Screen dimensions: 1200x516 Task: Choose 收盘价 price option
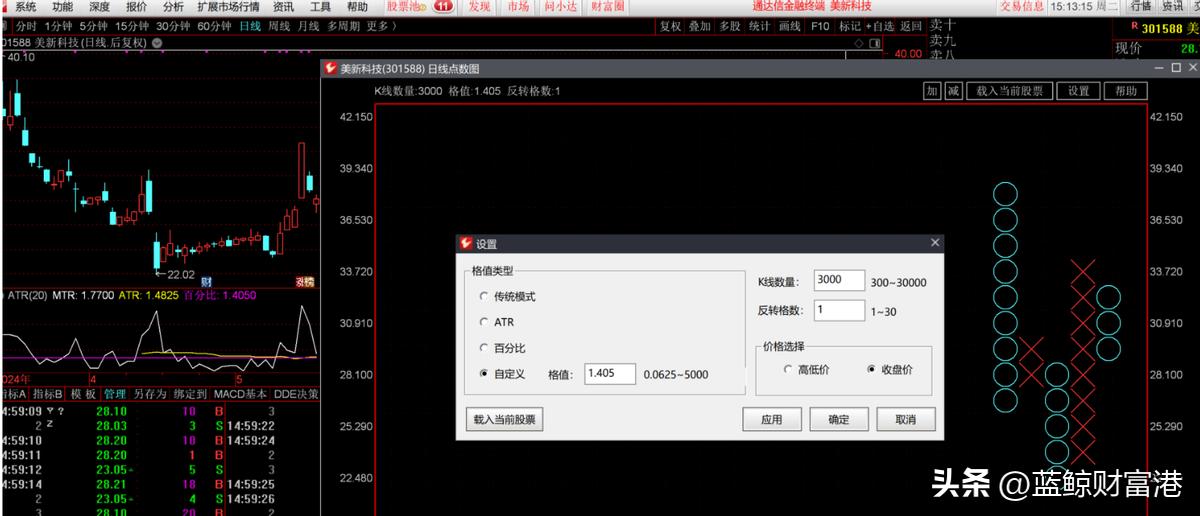tap(872, 369)
